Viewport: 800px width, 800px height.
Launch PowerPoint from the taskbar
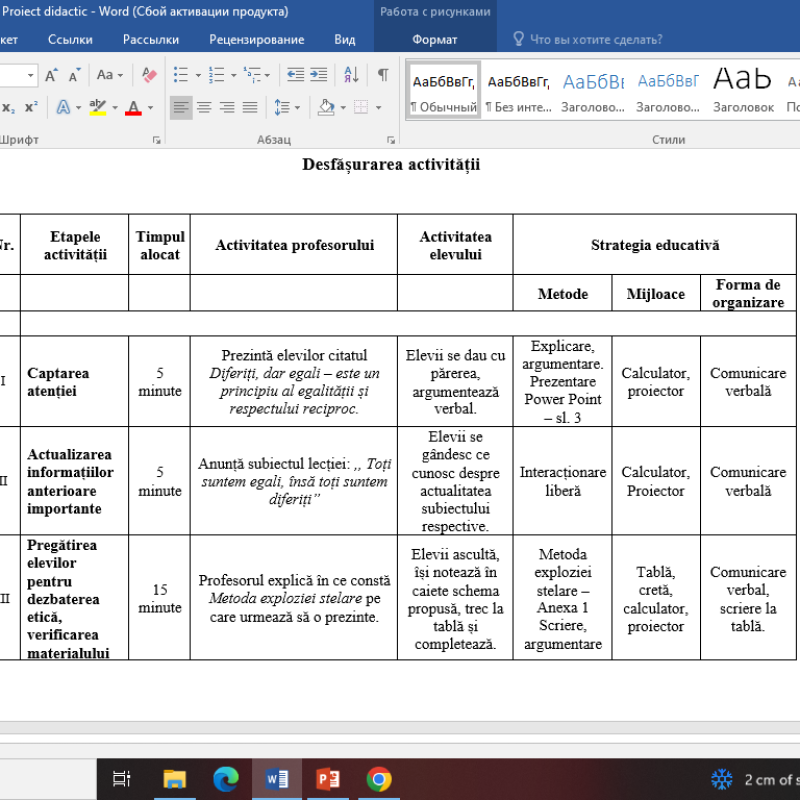pyautogui.click(x=325, y=779)
